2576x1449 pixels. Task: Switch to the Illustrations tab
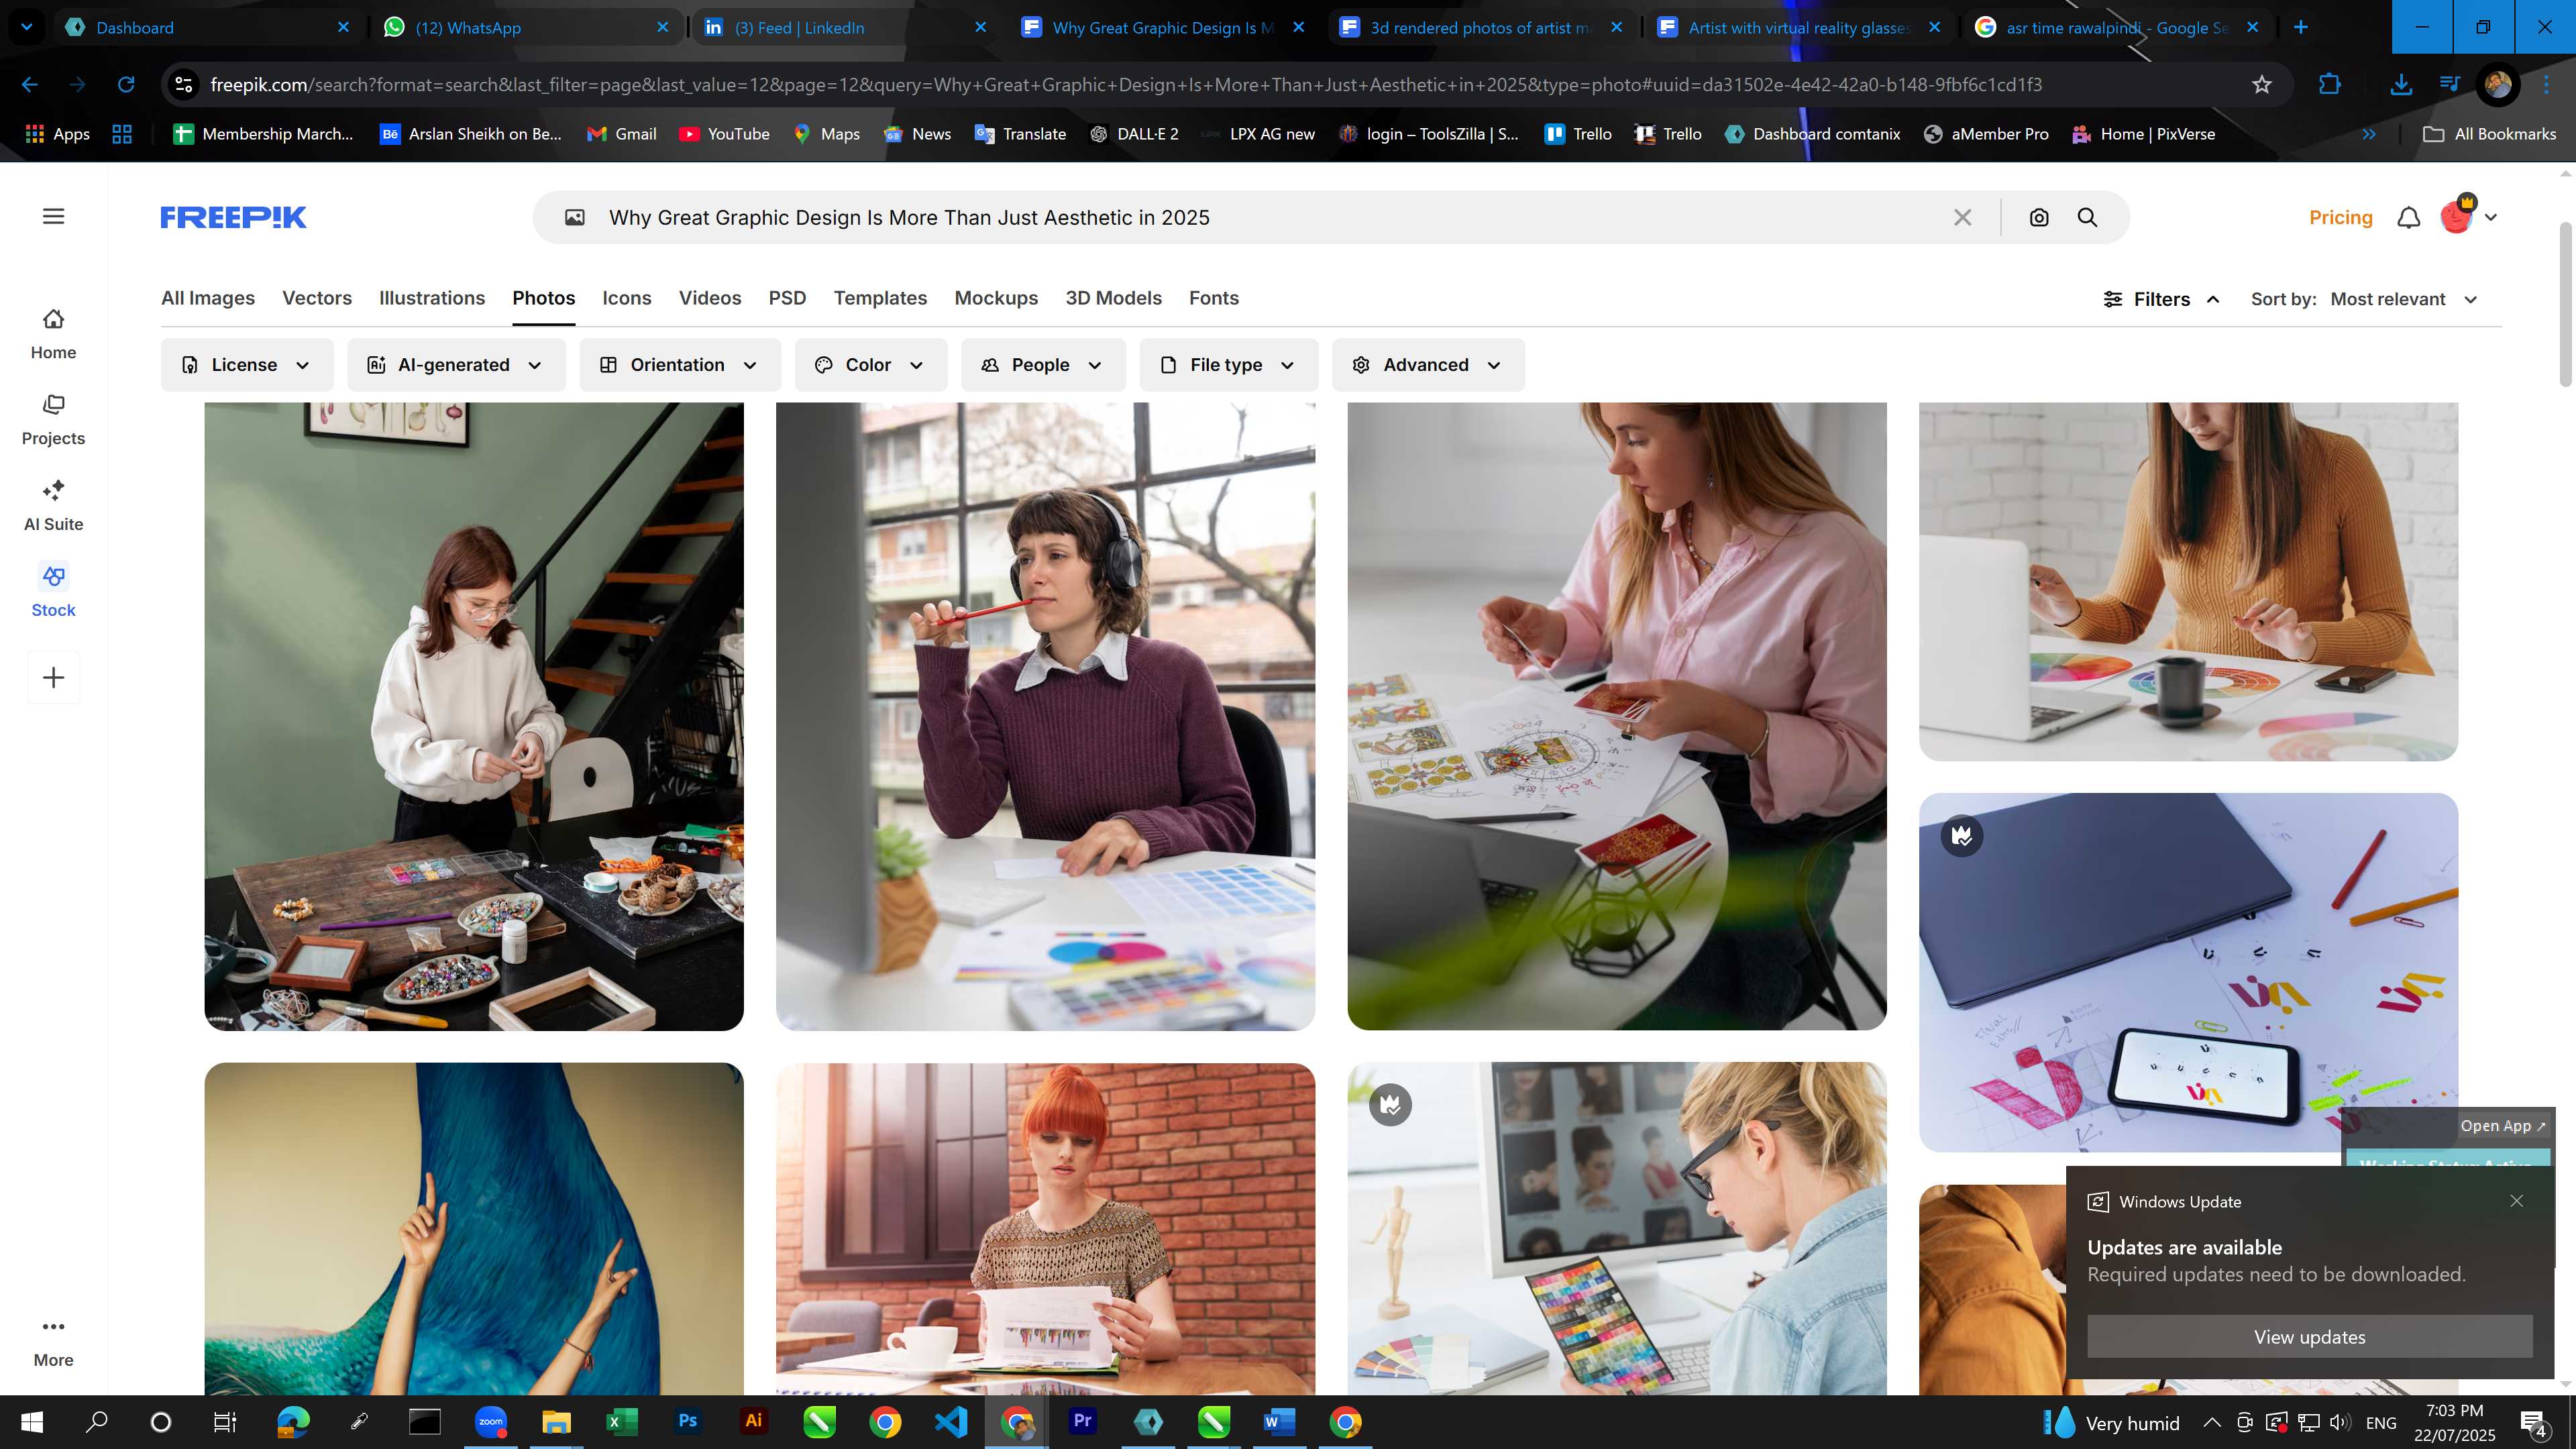pos(432,298)
